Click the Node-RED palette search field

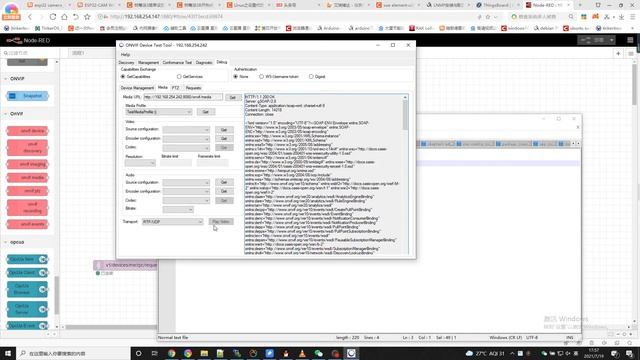pos(29,53)
